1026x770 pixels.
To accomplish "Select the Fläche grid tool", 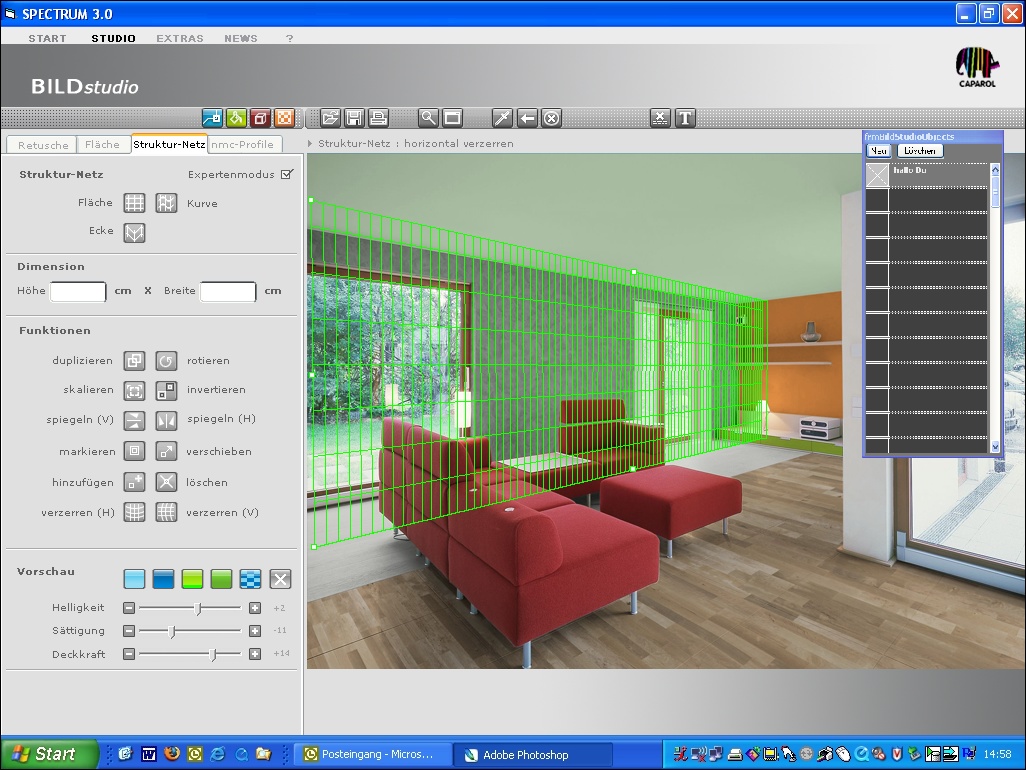I will pyautogui.click(x=134, y=203).
